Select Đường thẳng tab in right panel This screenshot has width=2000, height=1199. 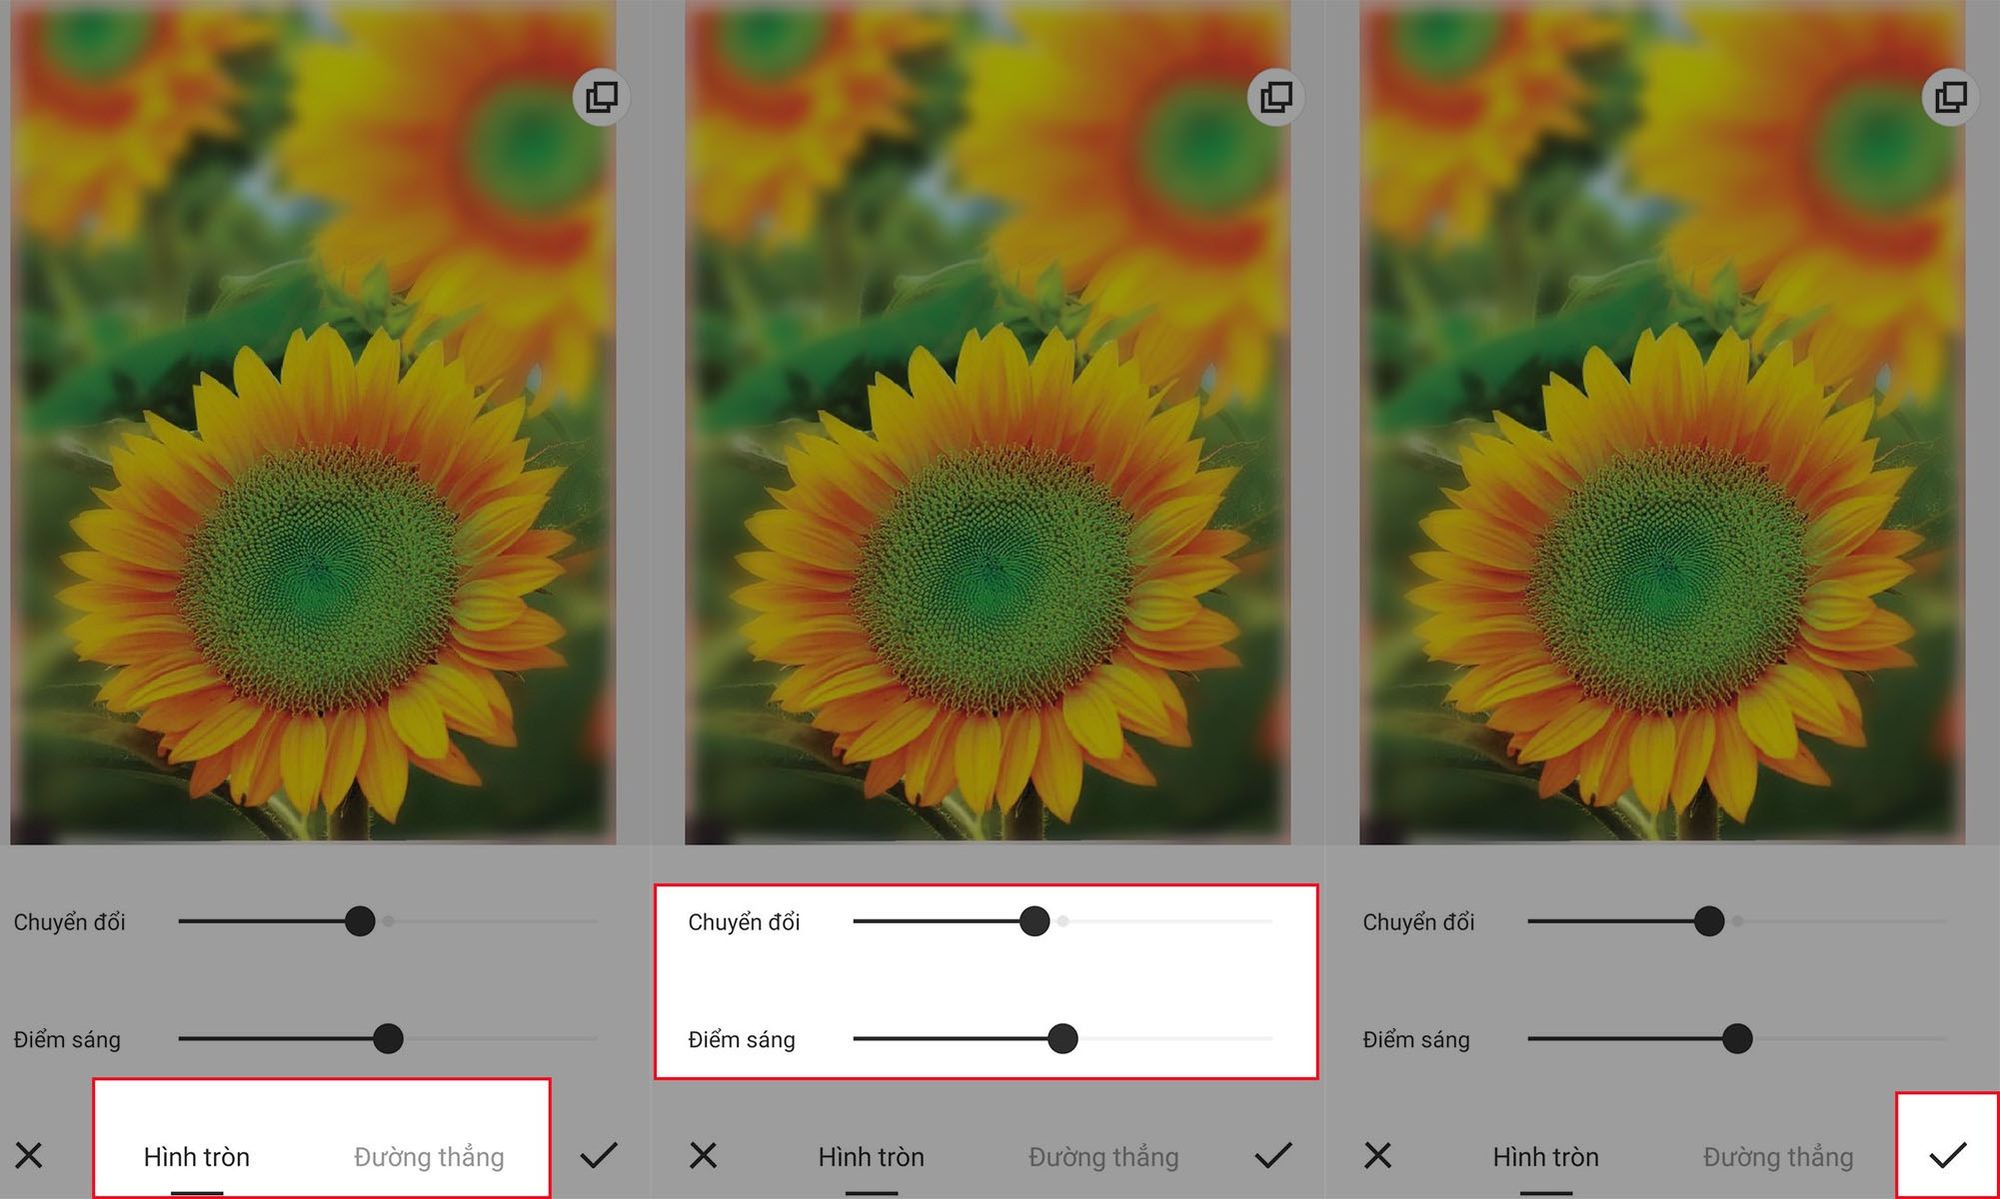pos(1778,1157)
